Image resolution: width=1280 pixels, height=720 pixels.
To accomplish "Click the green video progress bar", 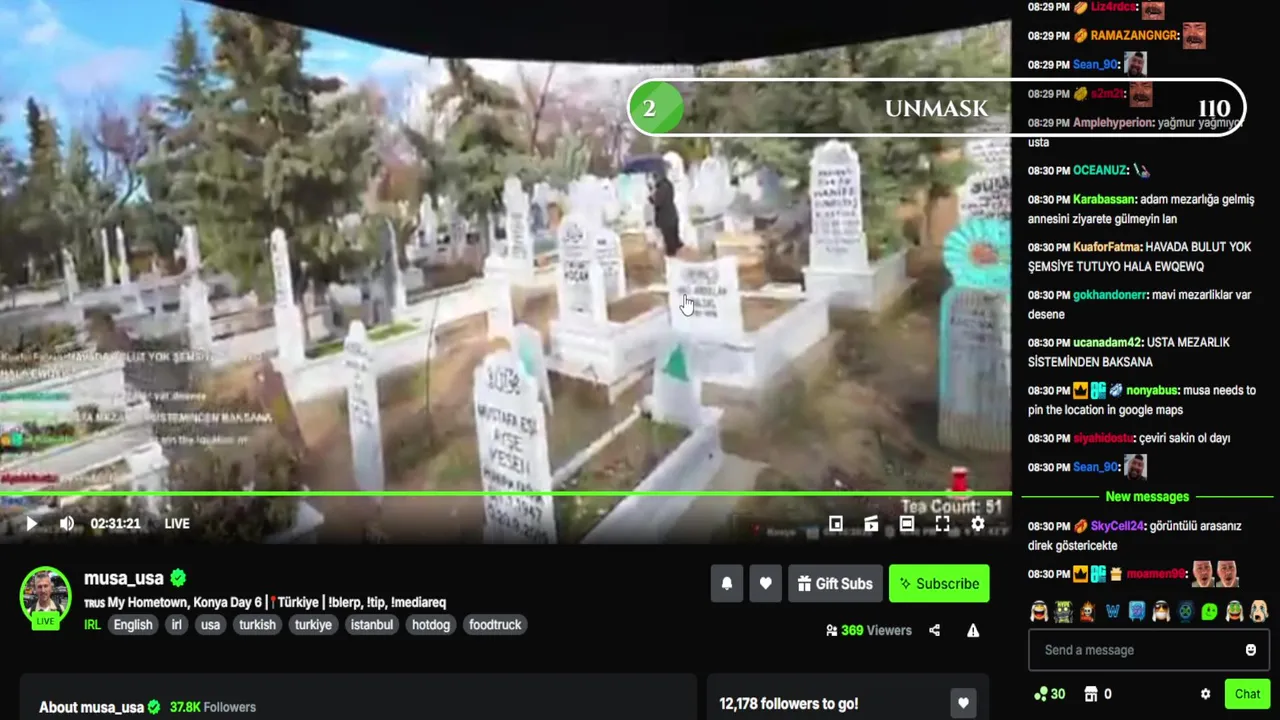I will pos(506,494).
